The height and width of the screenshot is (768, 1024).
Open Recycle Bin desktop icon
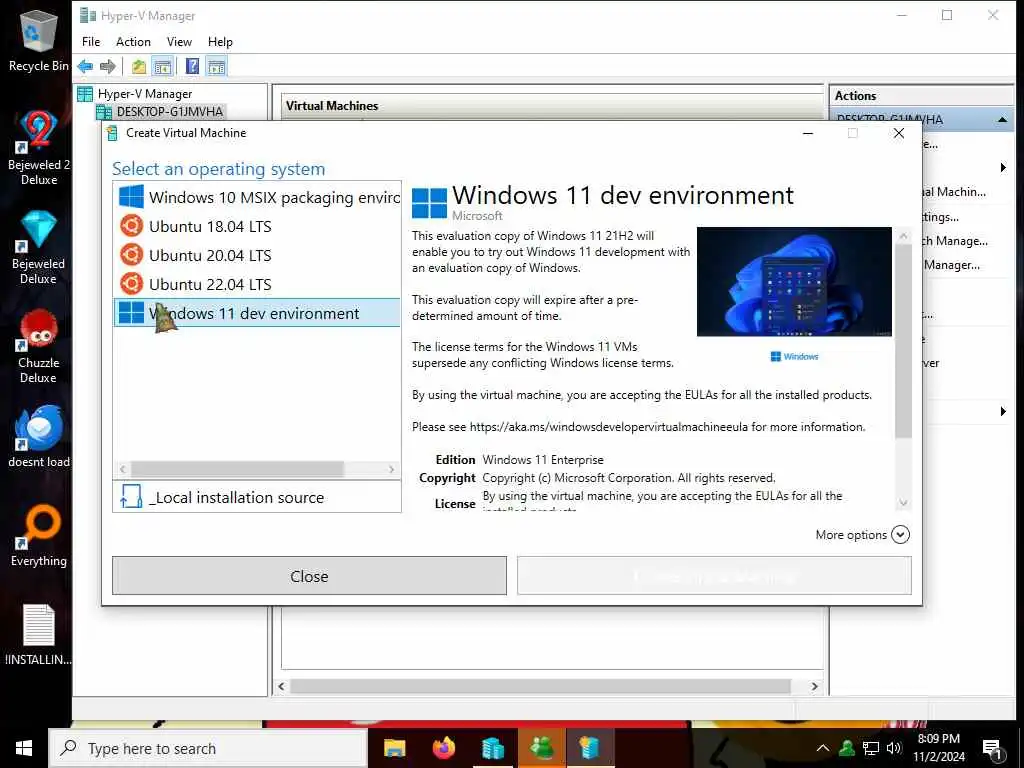pos(39,41)
